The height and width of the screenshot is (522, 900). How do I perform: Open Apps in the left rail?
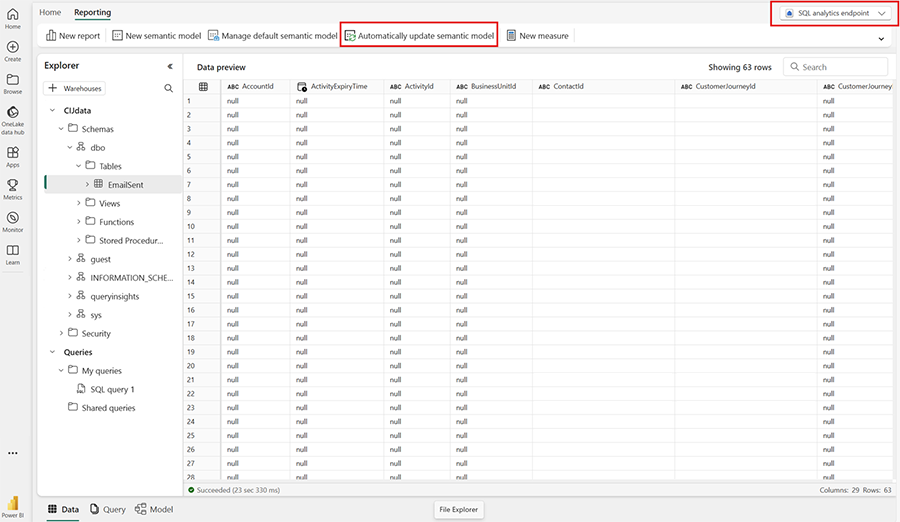point(13,156)
